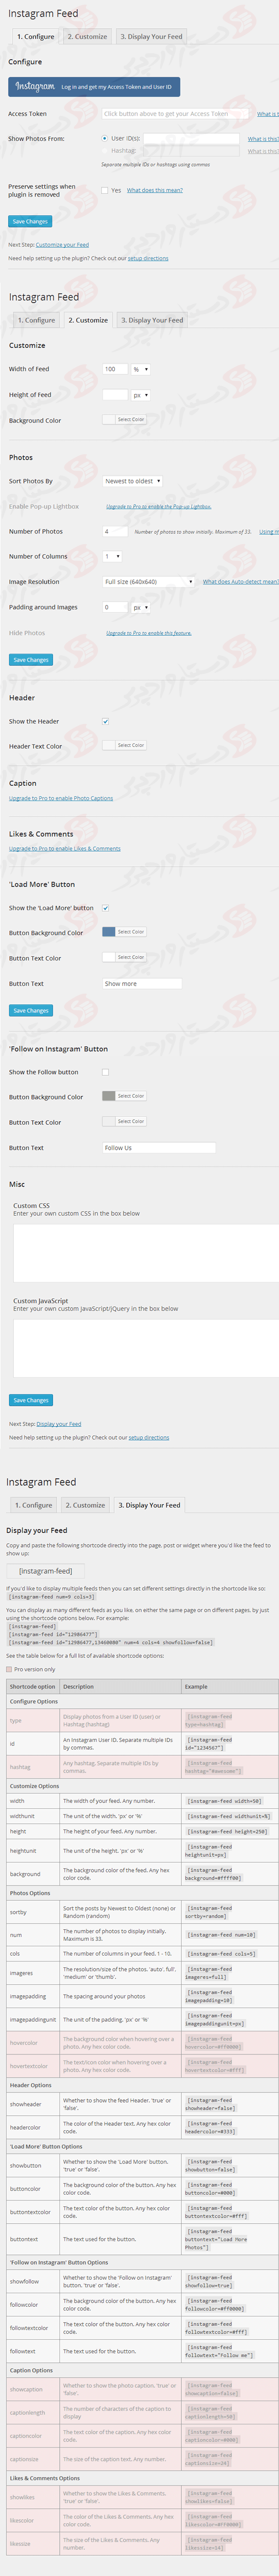Click the Instagram log in button

94,87
